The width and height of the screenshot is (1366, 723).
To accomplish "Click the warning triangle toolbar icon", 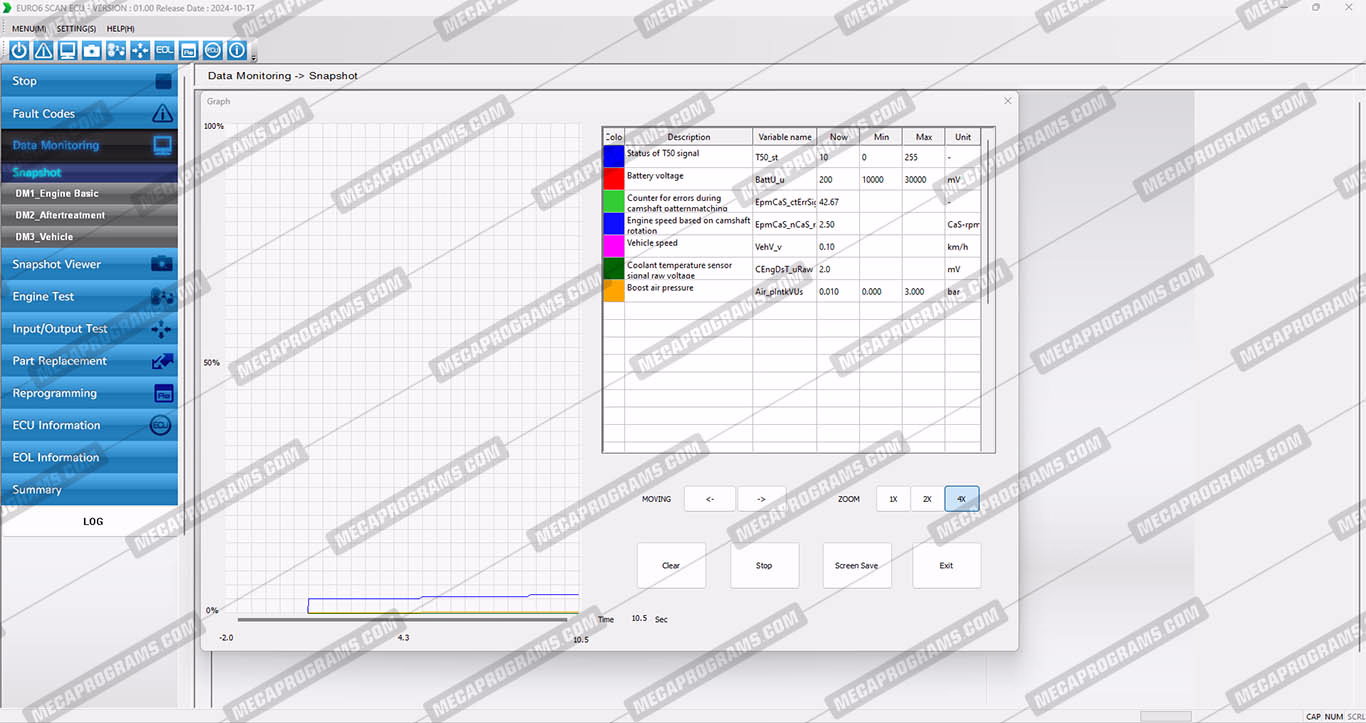I will pyautogui.click(x=43, y=50).
